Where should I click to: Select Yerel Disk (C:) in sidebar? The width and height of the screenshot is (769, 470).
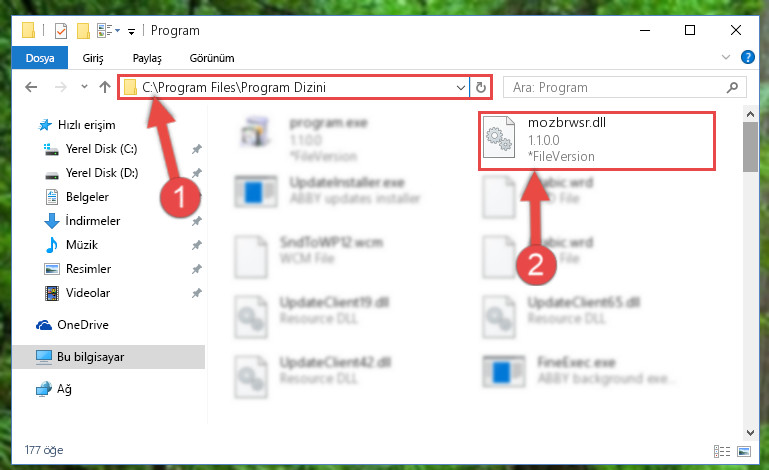tap(102, 149)
